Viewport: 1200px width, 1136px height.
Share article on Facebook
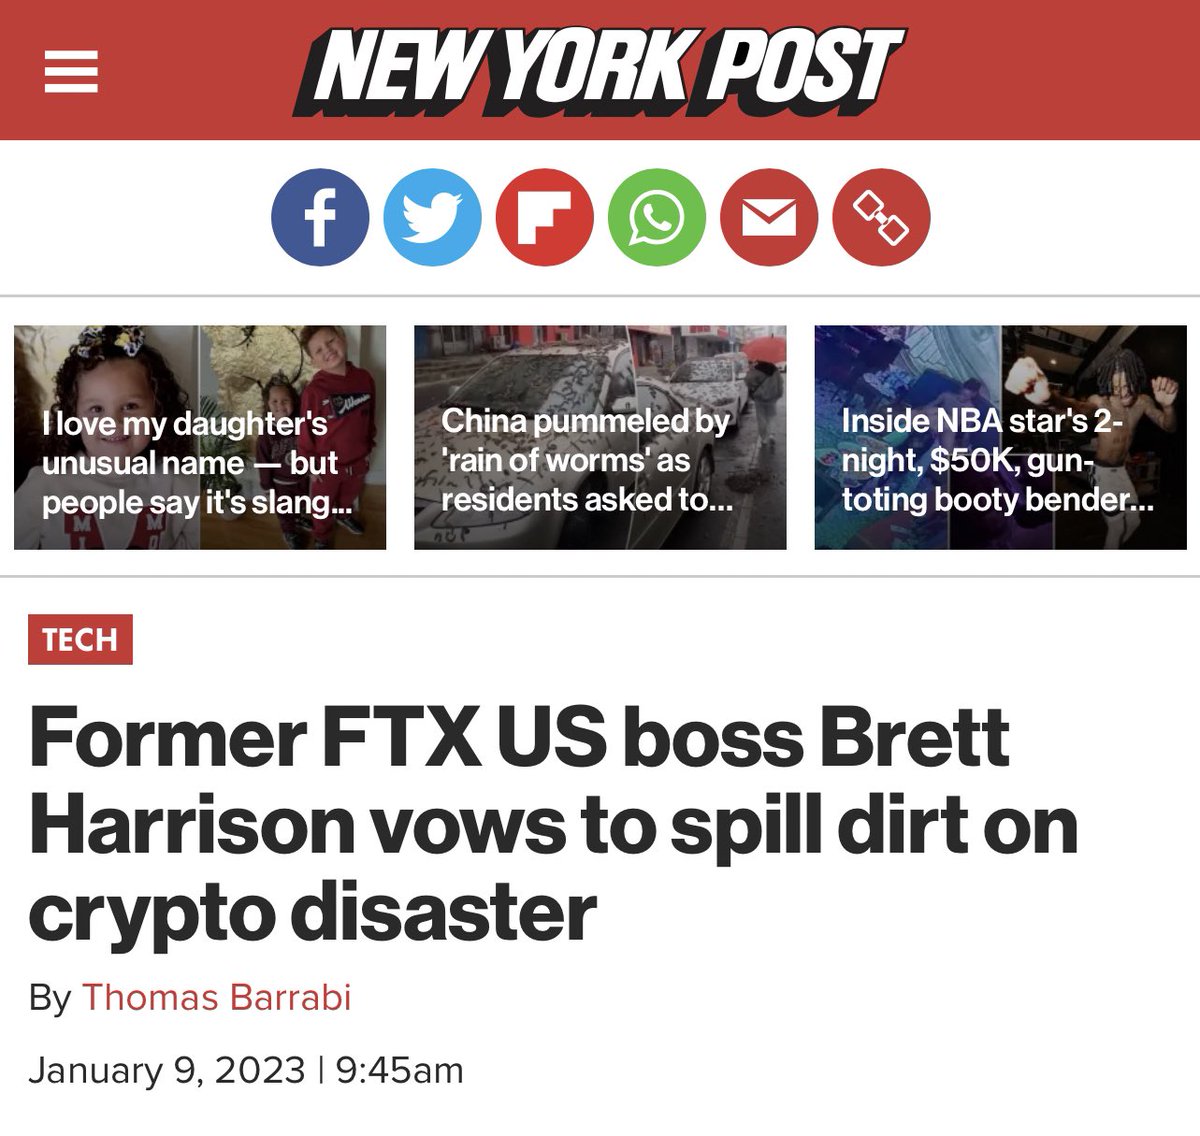[x=320, y=217]
